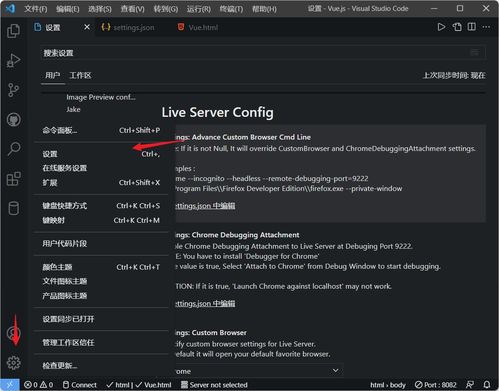Click the Live Server Config heading
This screenshot has width=499, height=391.
coord(217,112)
